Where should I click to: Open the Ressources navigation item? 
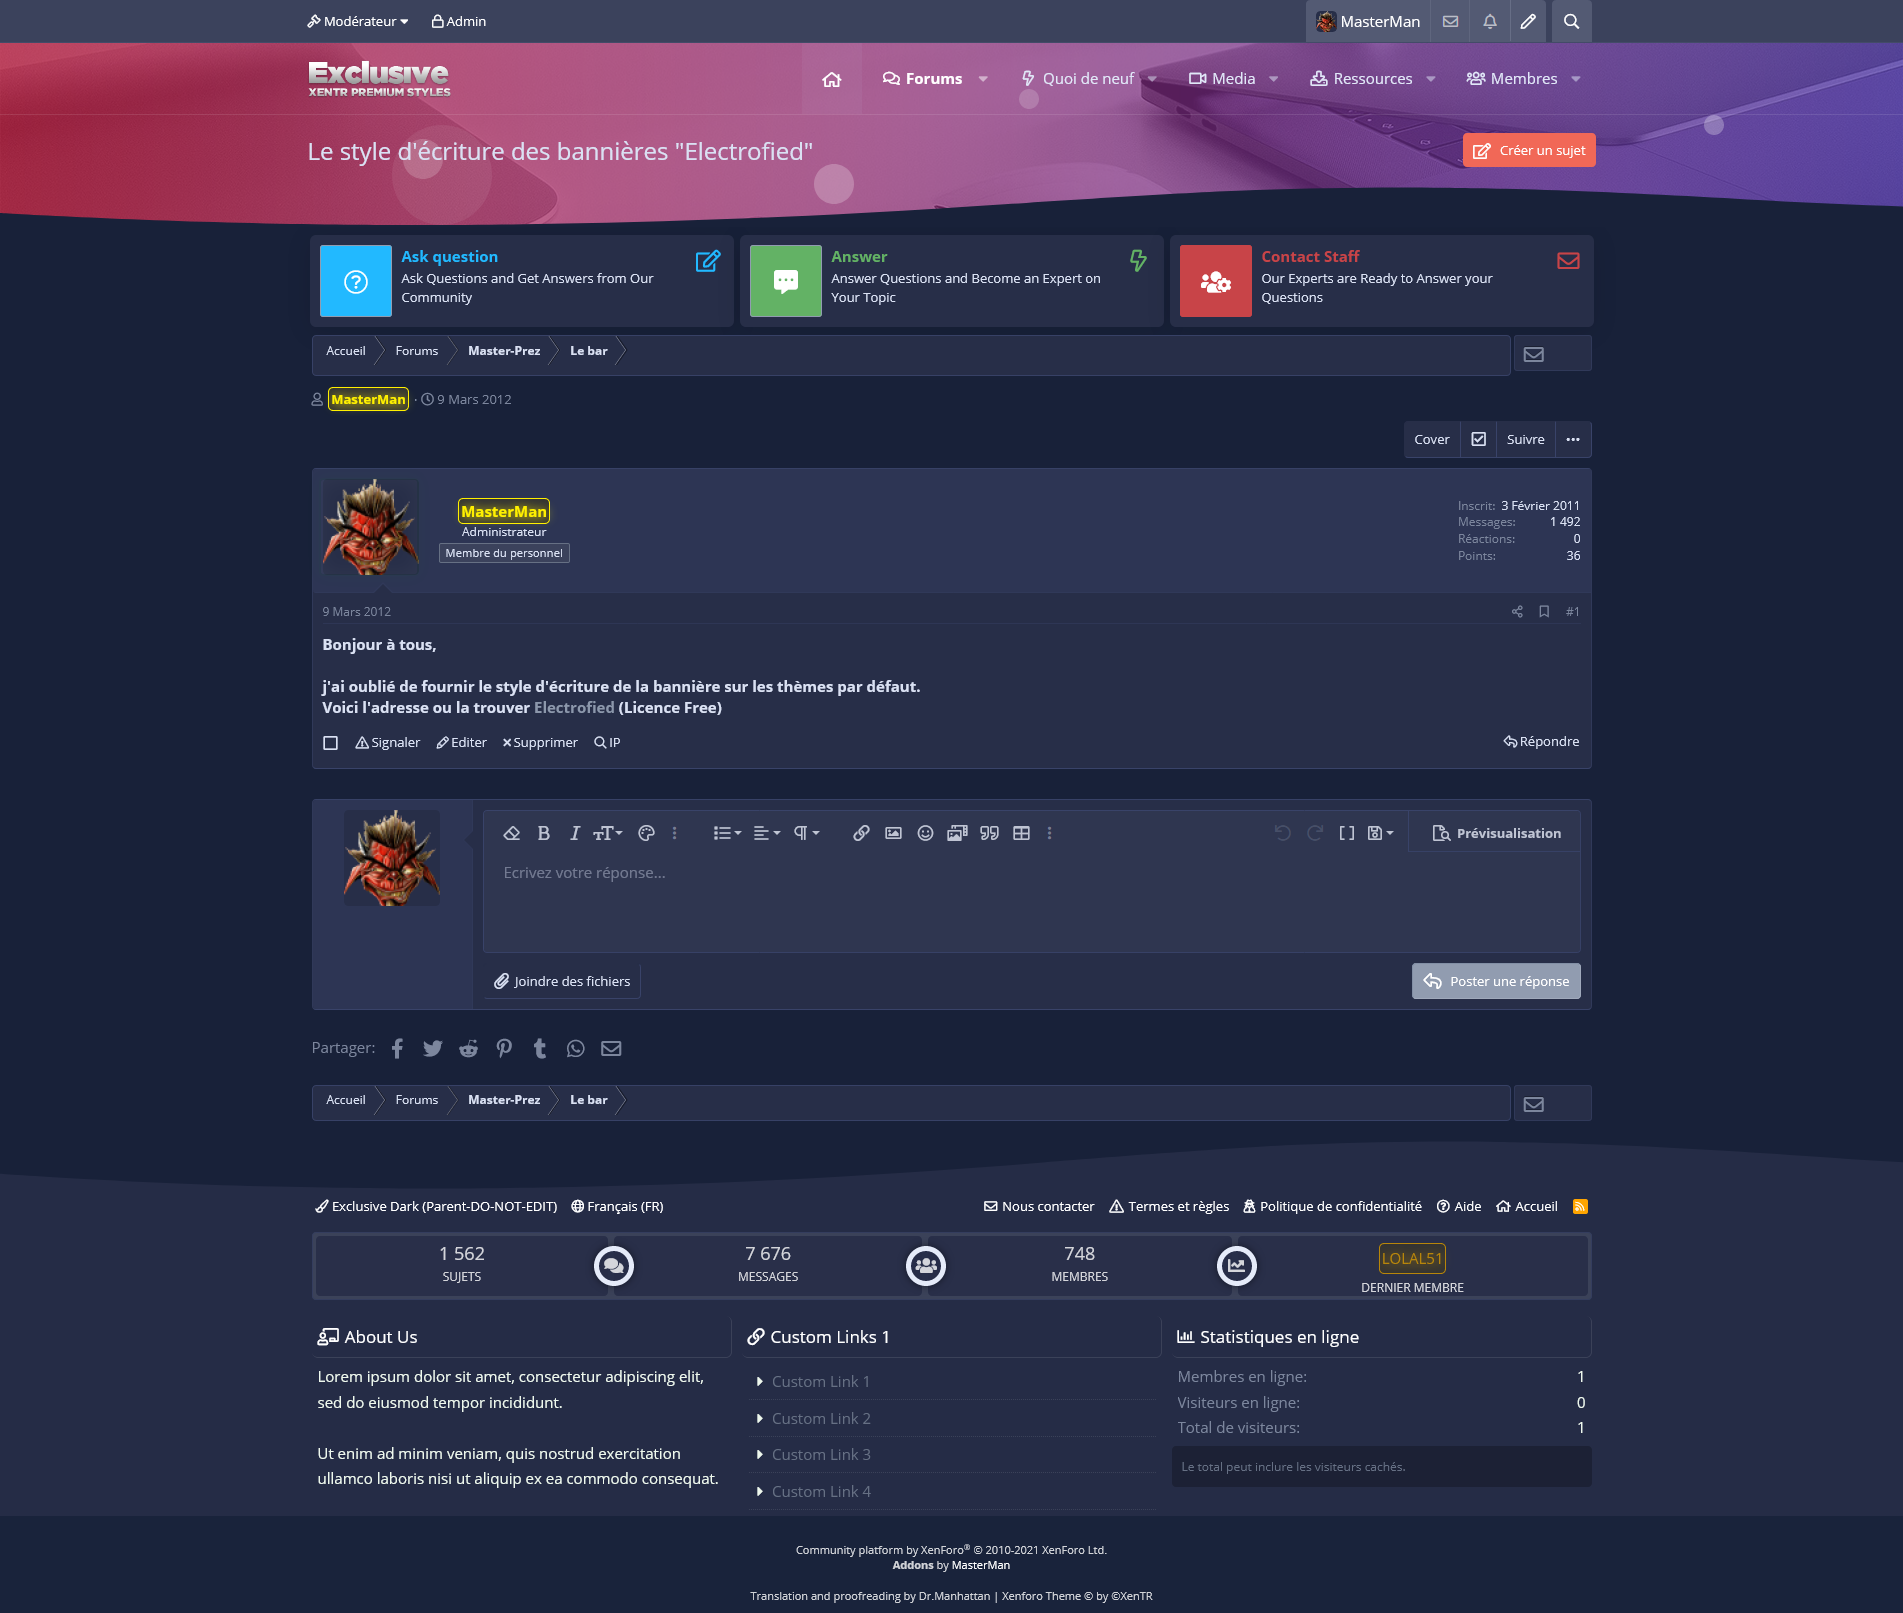tap(1361, 78)
